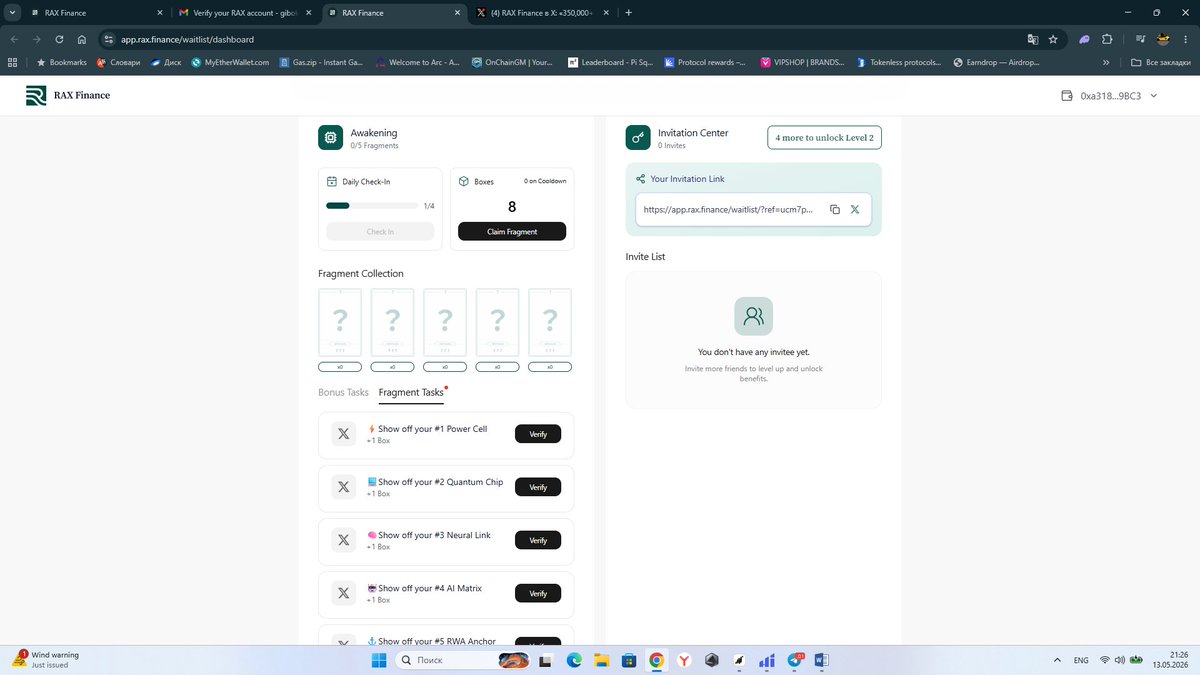Open the browser translate icon

pyautogui.click(x=1032, y=39)
